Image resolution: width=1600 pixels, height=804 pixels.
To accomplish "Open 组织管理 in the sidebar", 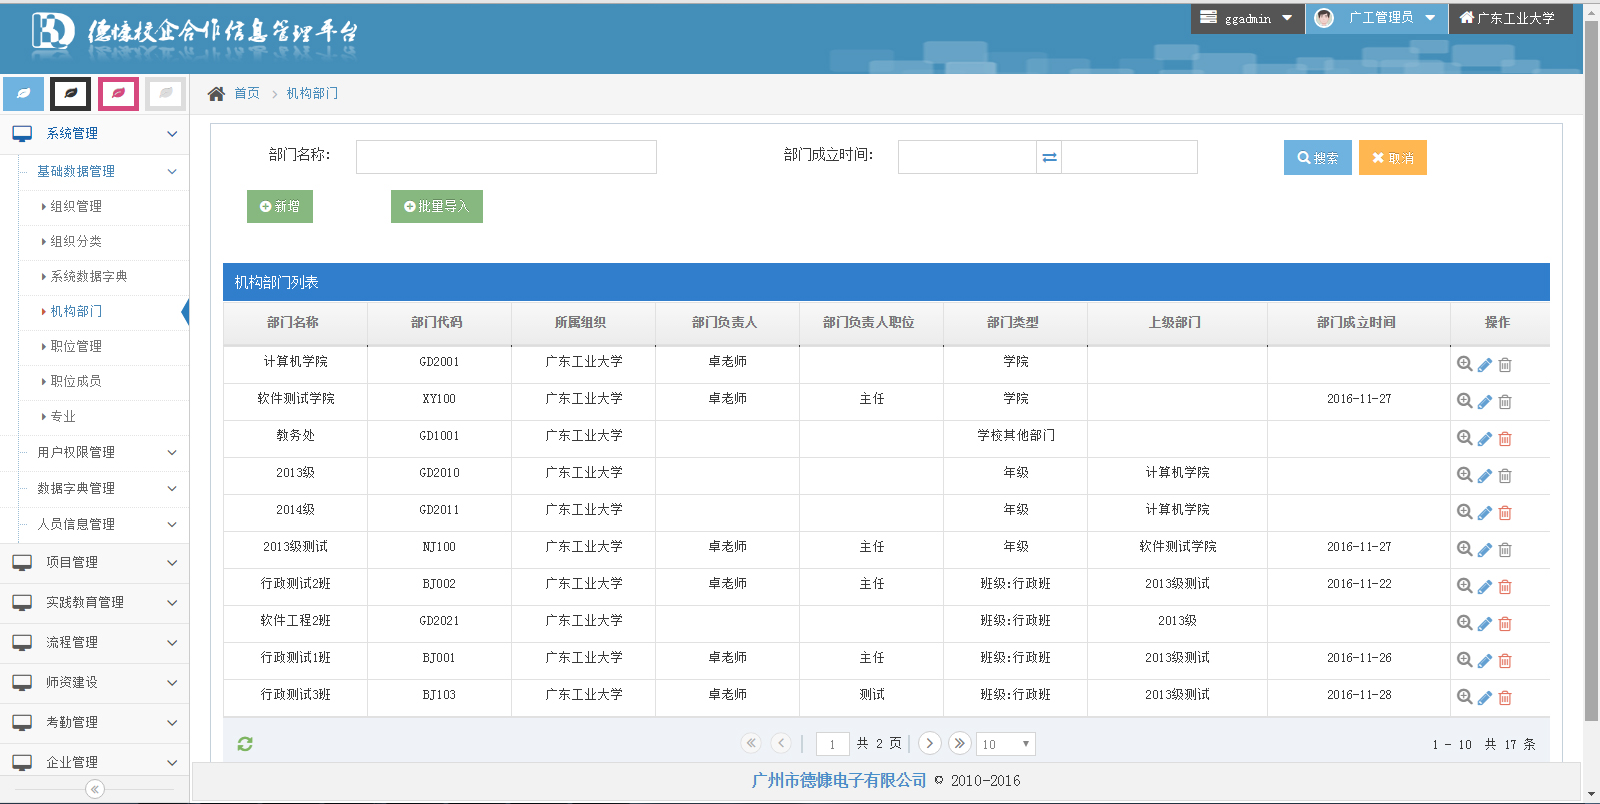I will click(76, 207).
